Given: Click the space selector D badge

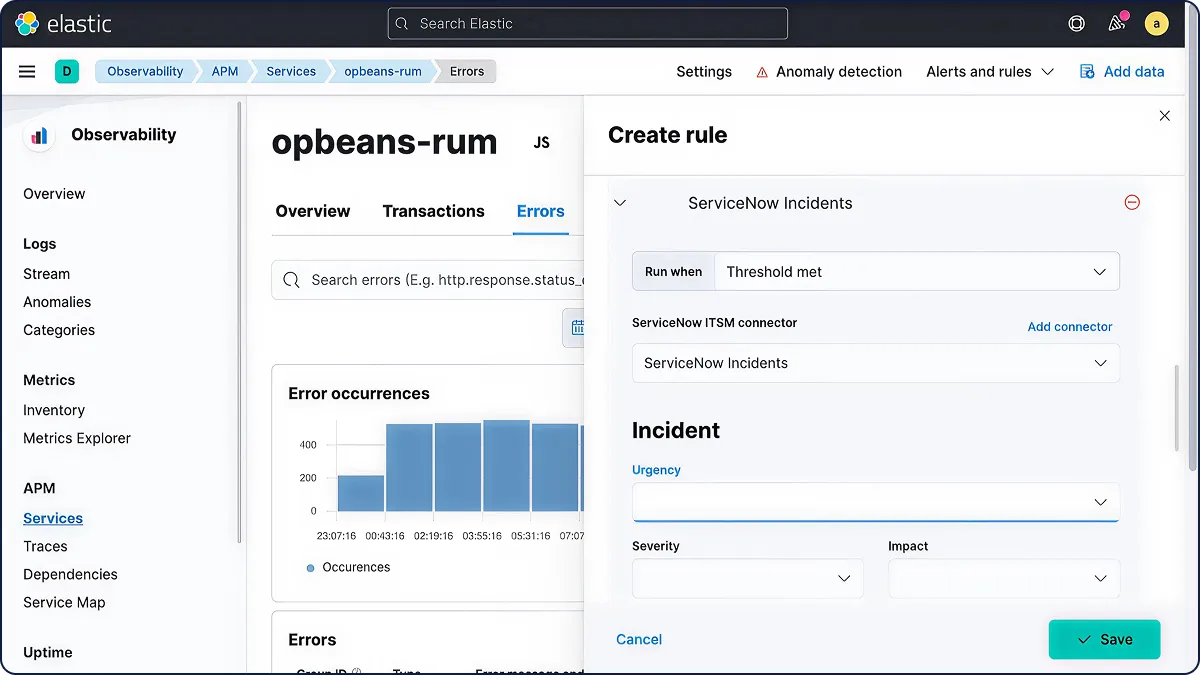Looking at the screenshot, I should click(x=67, y=72).
